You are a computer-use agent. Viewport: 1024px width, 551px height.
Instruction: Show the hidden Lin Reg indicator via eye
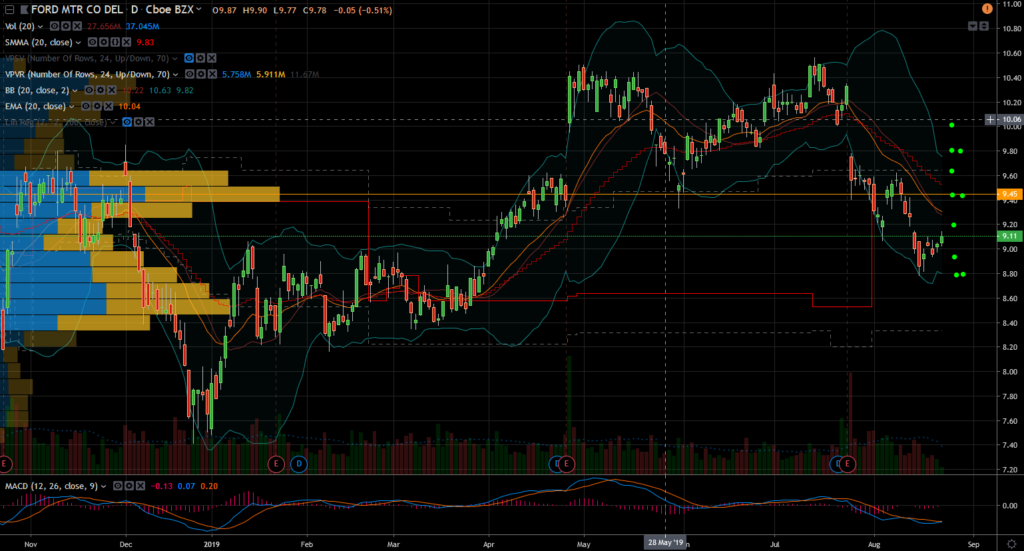point(127,122)
